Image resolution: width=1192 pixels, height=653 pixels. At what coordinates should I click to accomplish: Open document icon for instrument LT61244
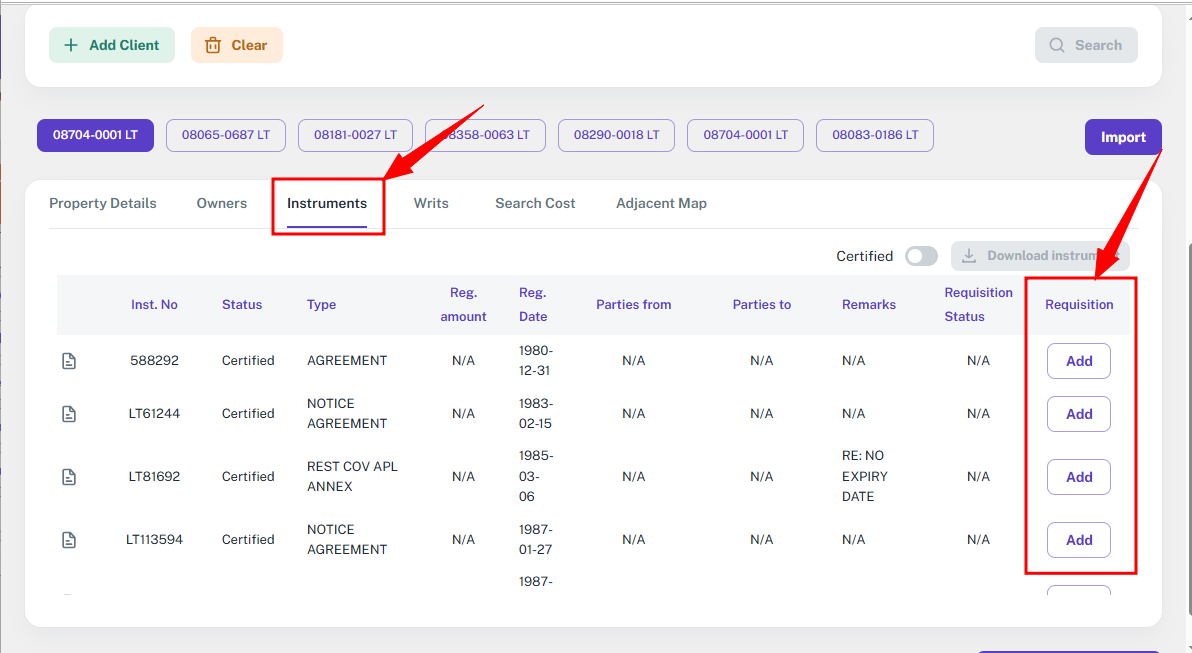(x=69, y=414)
